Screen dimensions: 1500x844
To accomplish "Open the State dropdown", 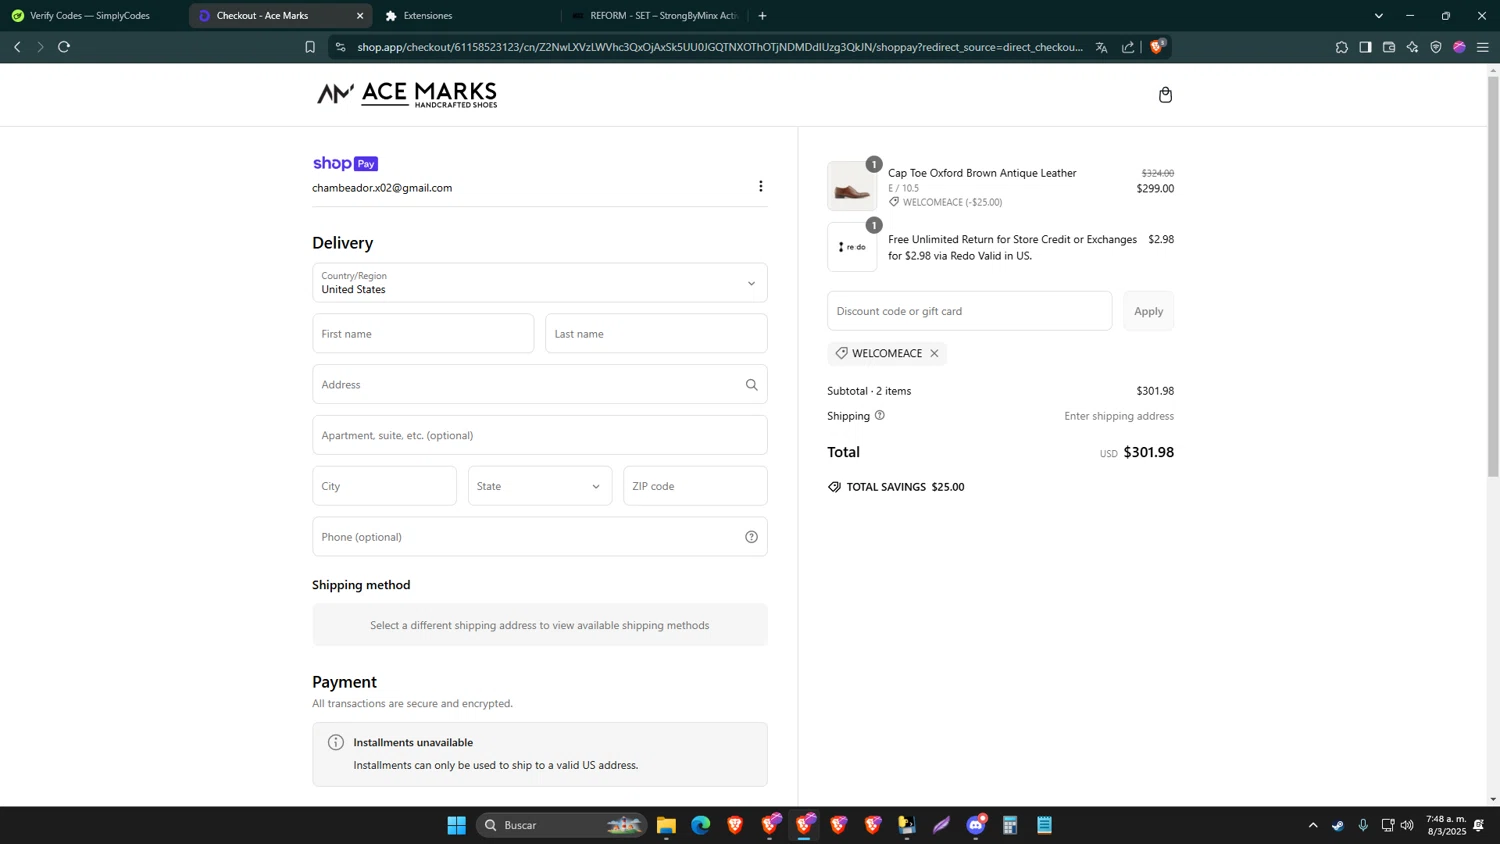I will tap(540, 486).
